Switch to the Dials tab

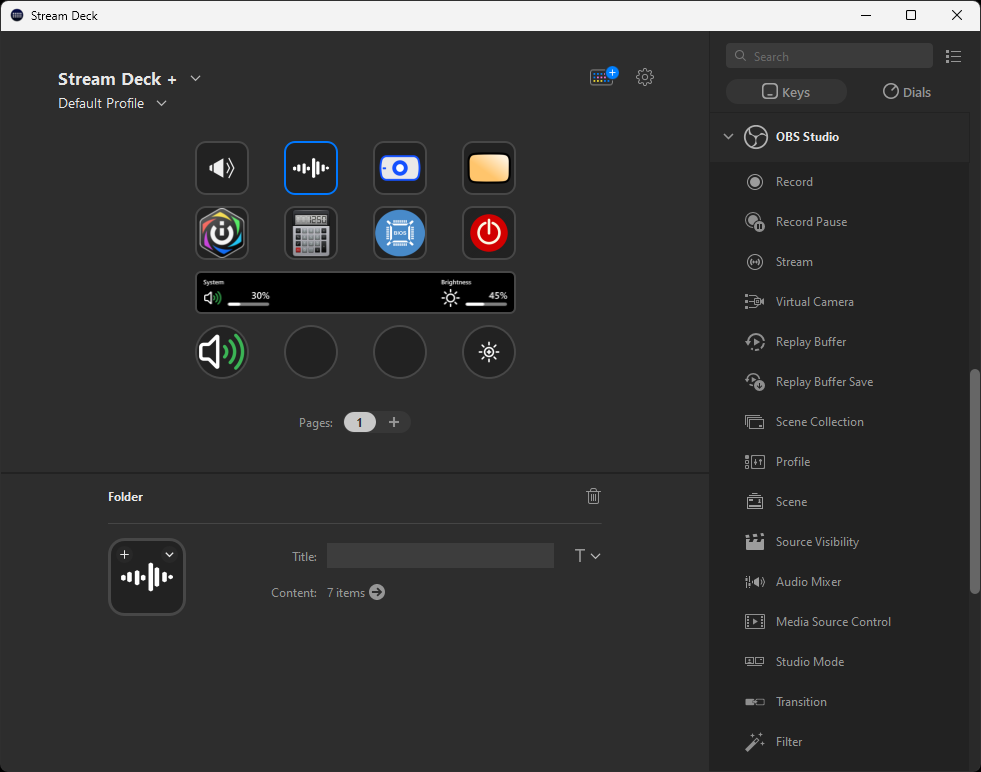906,92
